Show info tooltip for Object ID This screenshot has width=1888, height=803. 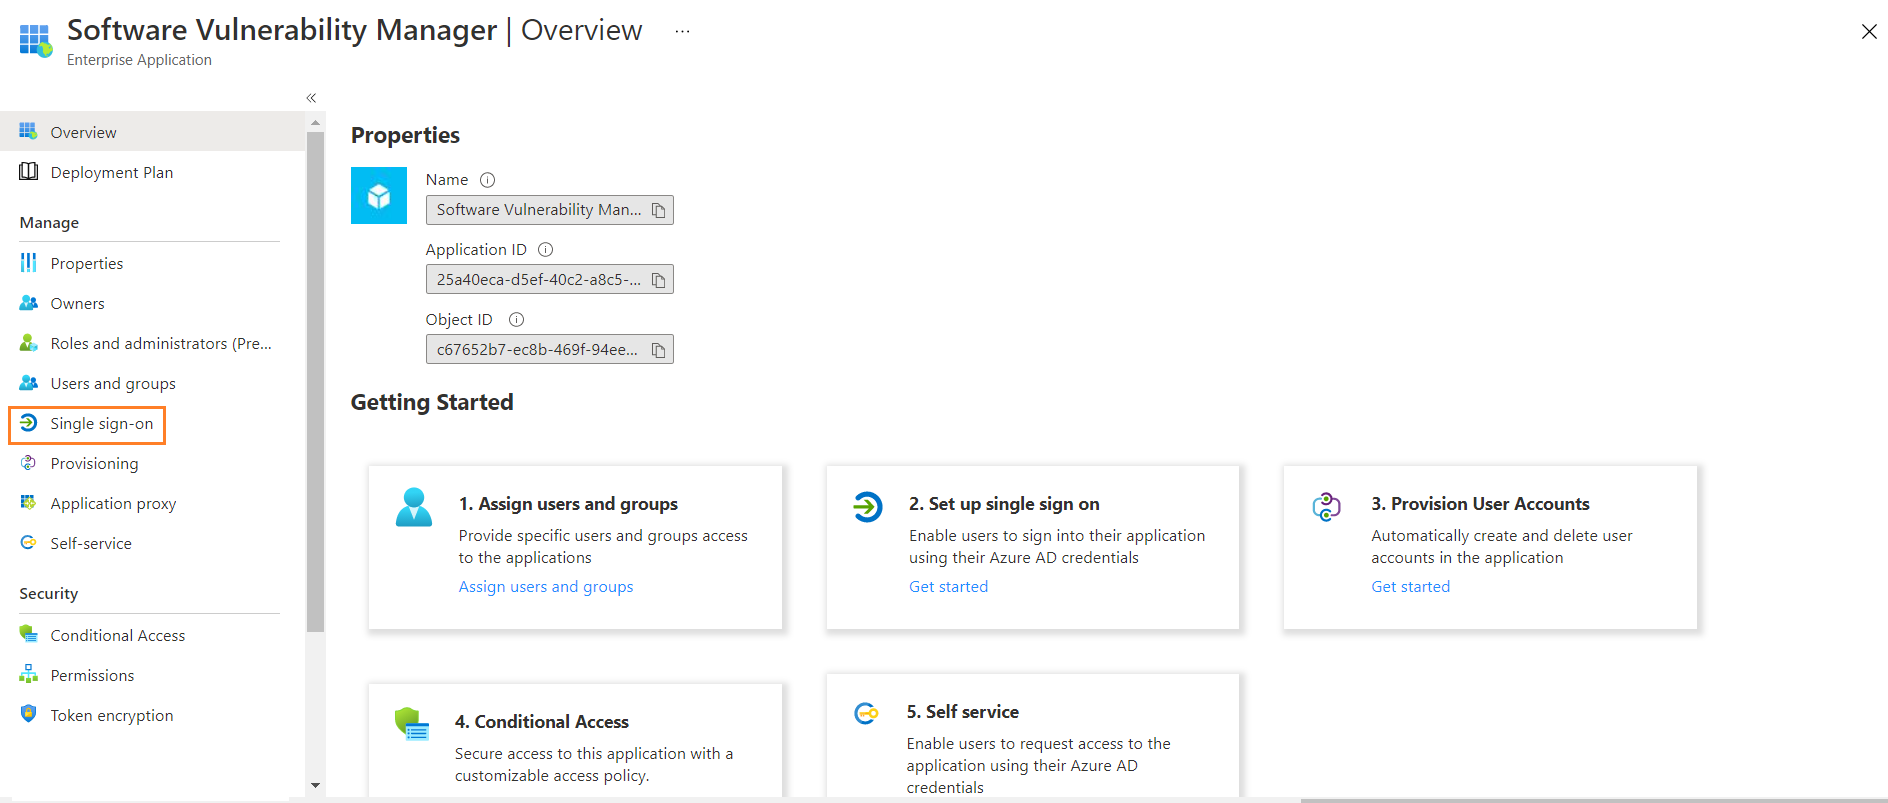[x=516, y=320]
